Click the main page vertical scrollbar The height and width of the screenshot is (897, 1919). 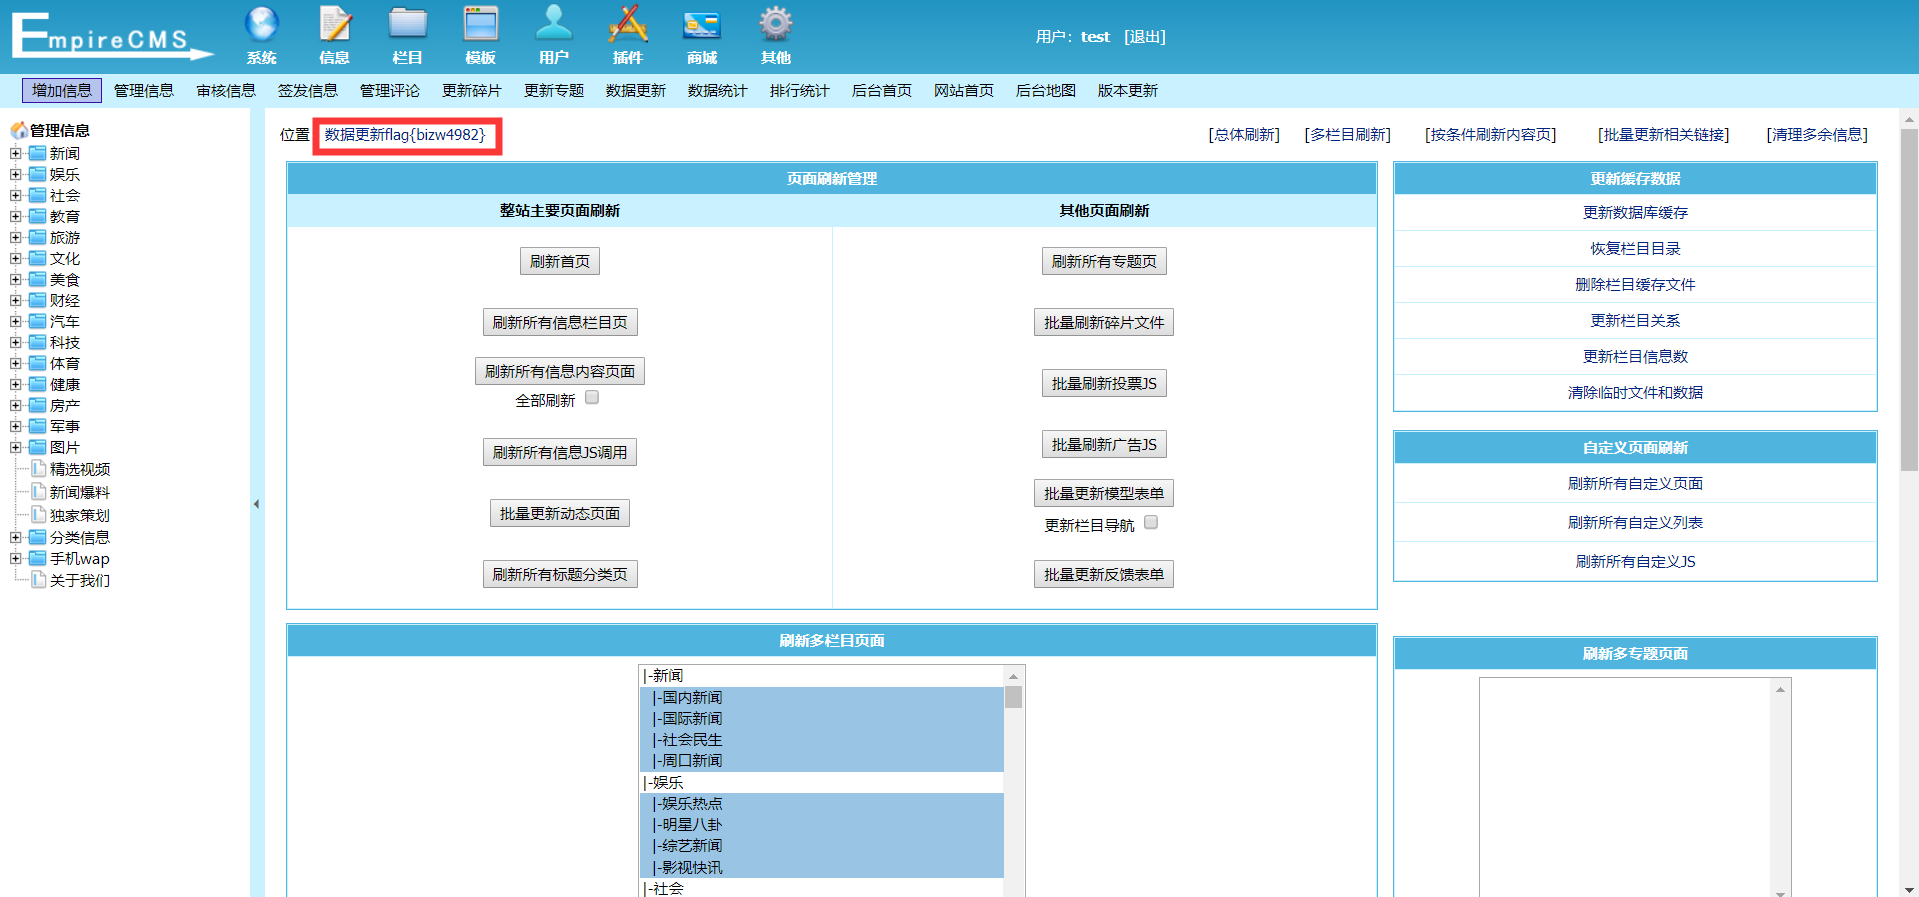point(1909,300)
